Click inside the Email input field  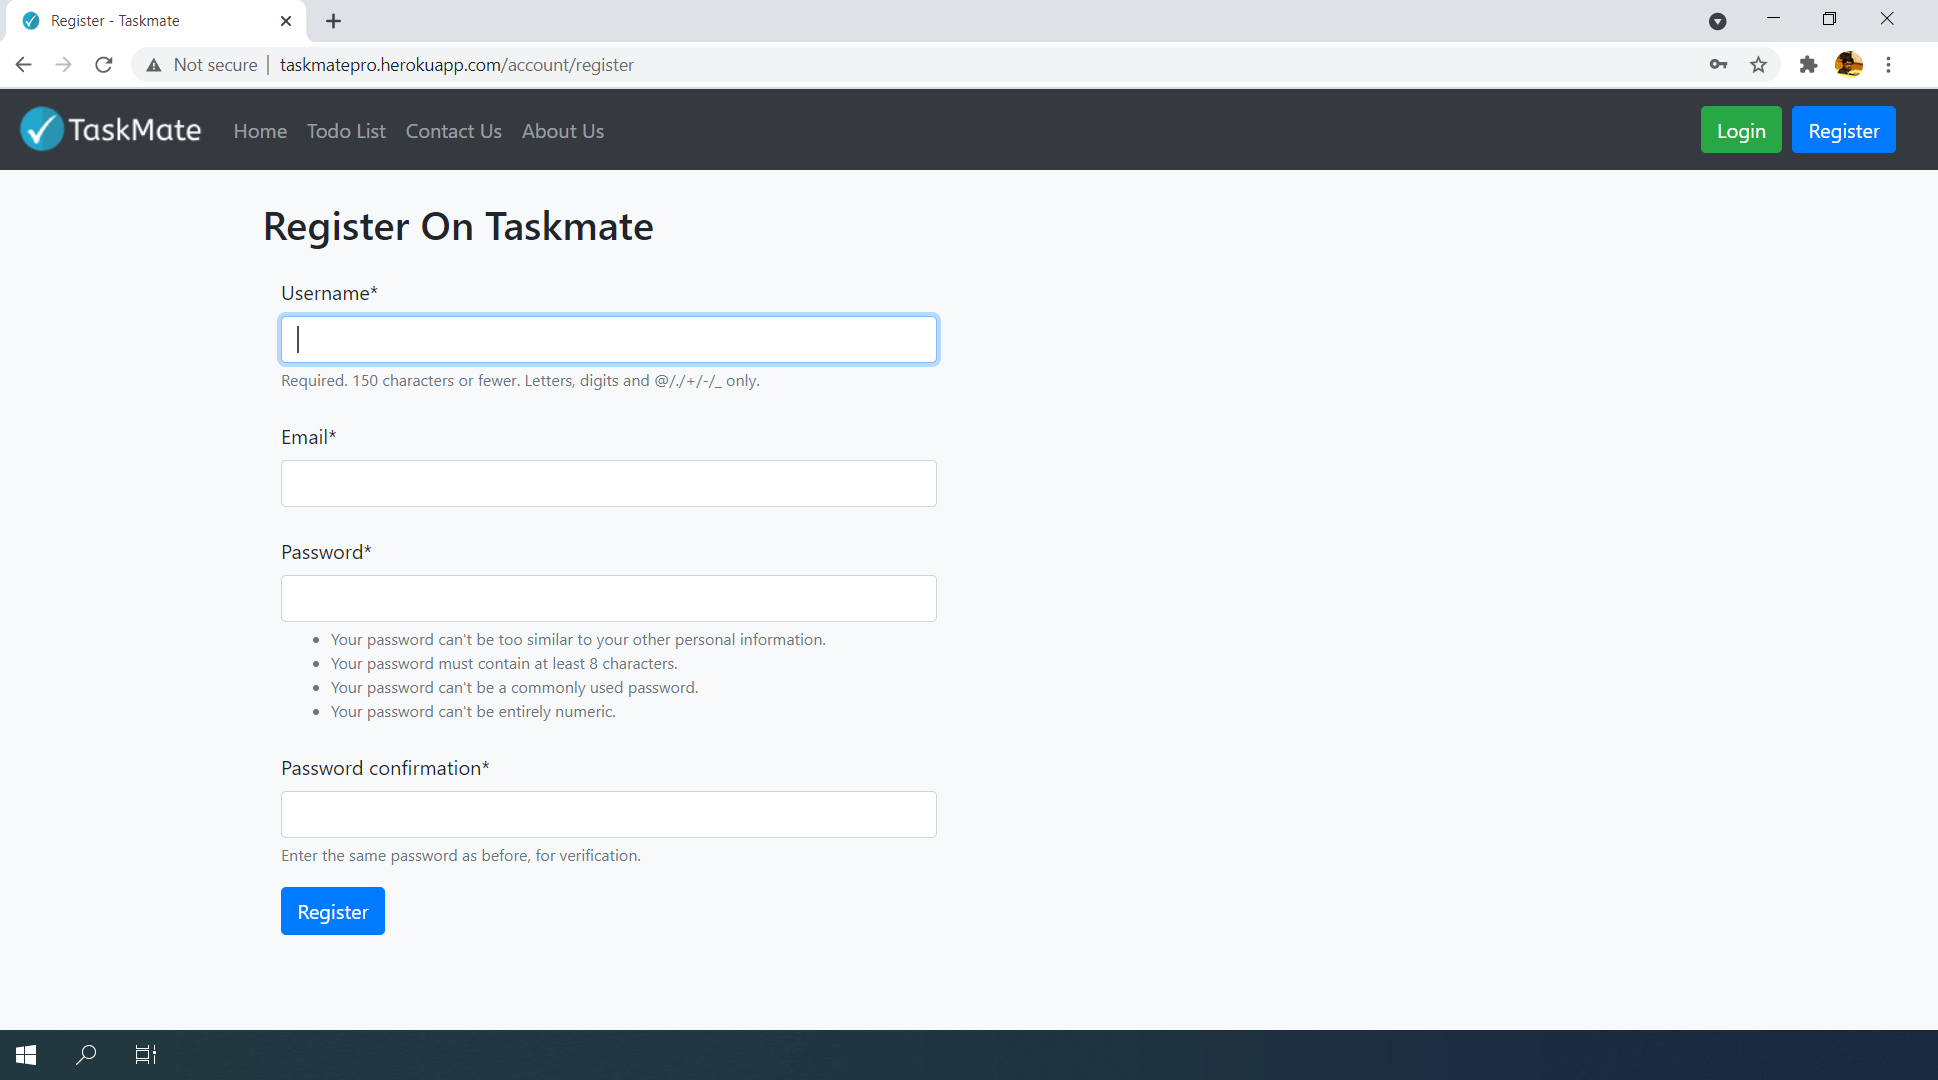tap(608, 483)
